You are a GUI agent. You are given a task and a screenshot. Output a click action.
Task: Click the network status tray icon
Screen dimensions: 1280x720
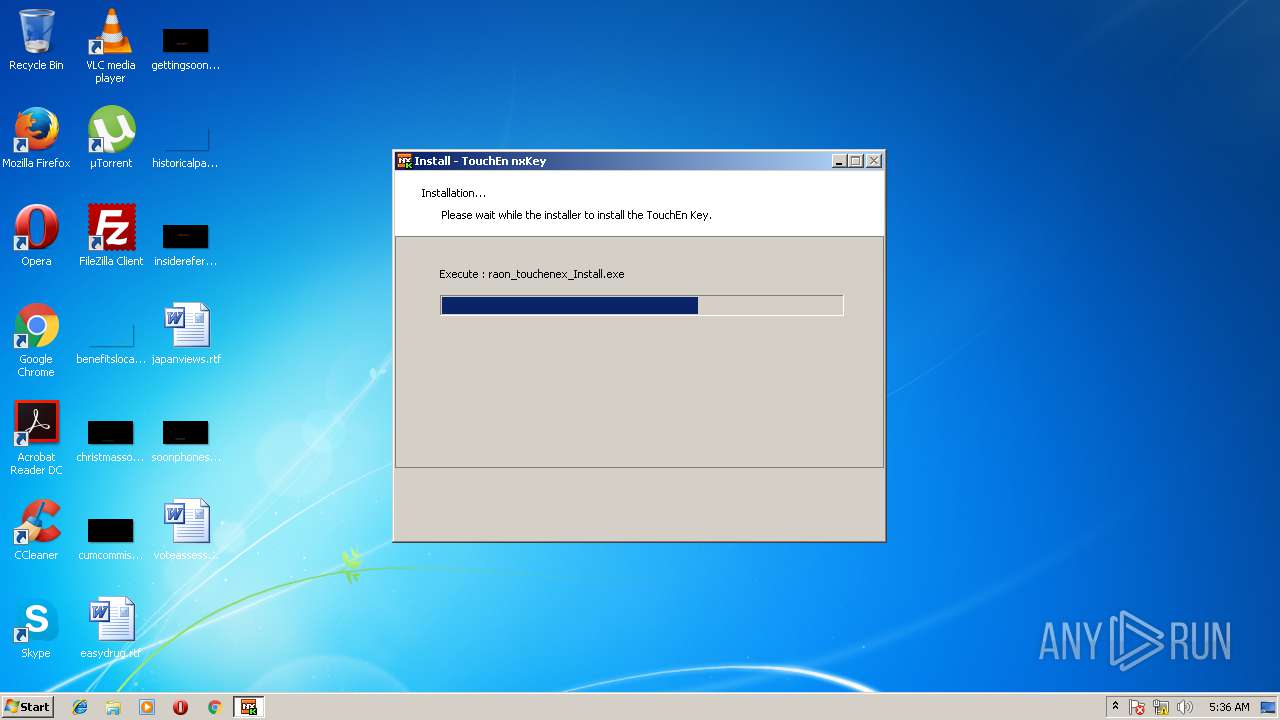pos(1161,707)
